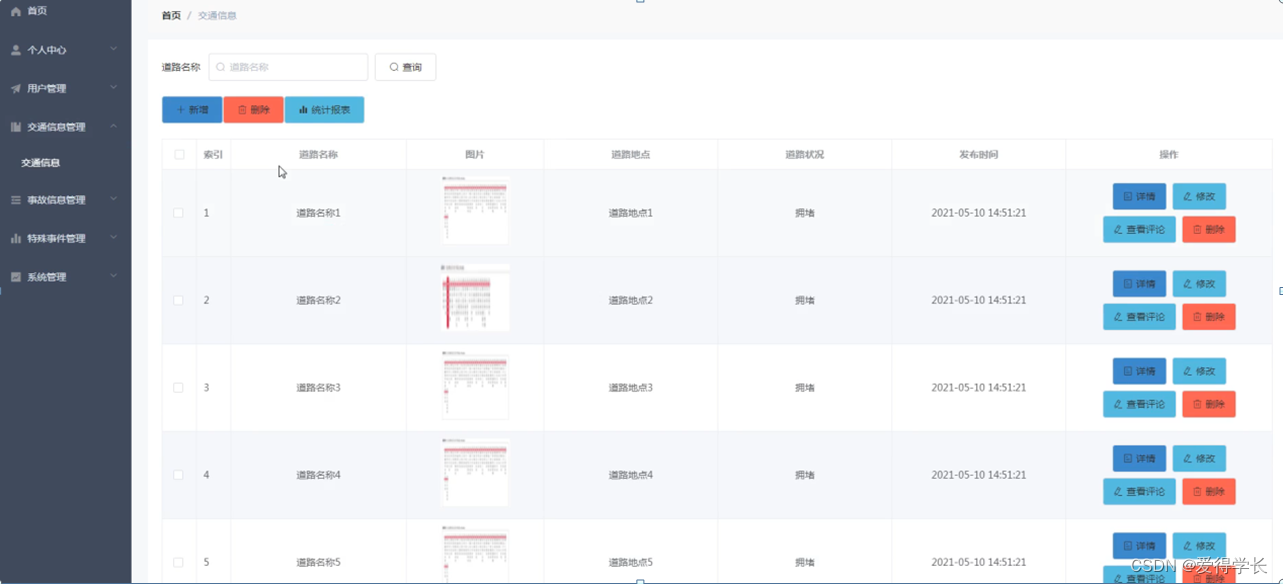Click 修改 for 道路名称3

tap(1199, 371)
